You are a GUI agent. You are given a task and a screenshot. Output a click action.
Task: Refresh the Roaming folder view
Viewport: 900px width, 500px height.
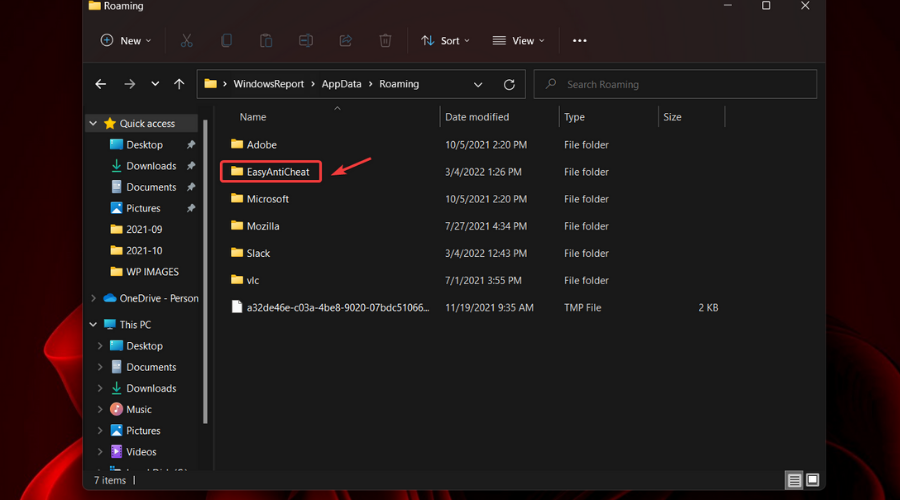tap(509, 84)
